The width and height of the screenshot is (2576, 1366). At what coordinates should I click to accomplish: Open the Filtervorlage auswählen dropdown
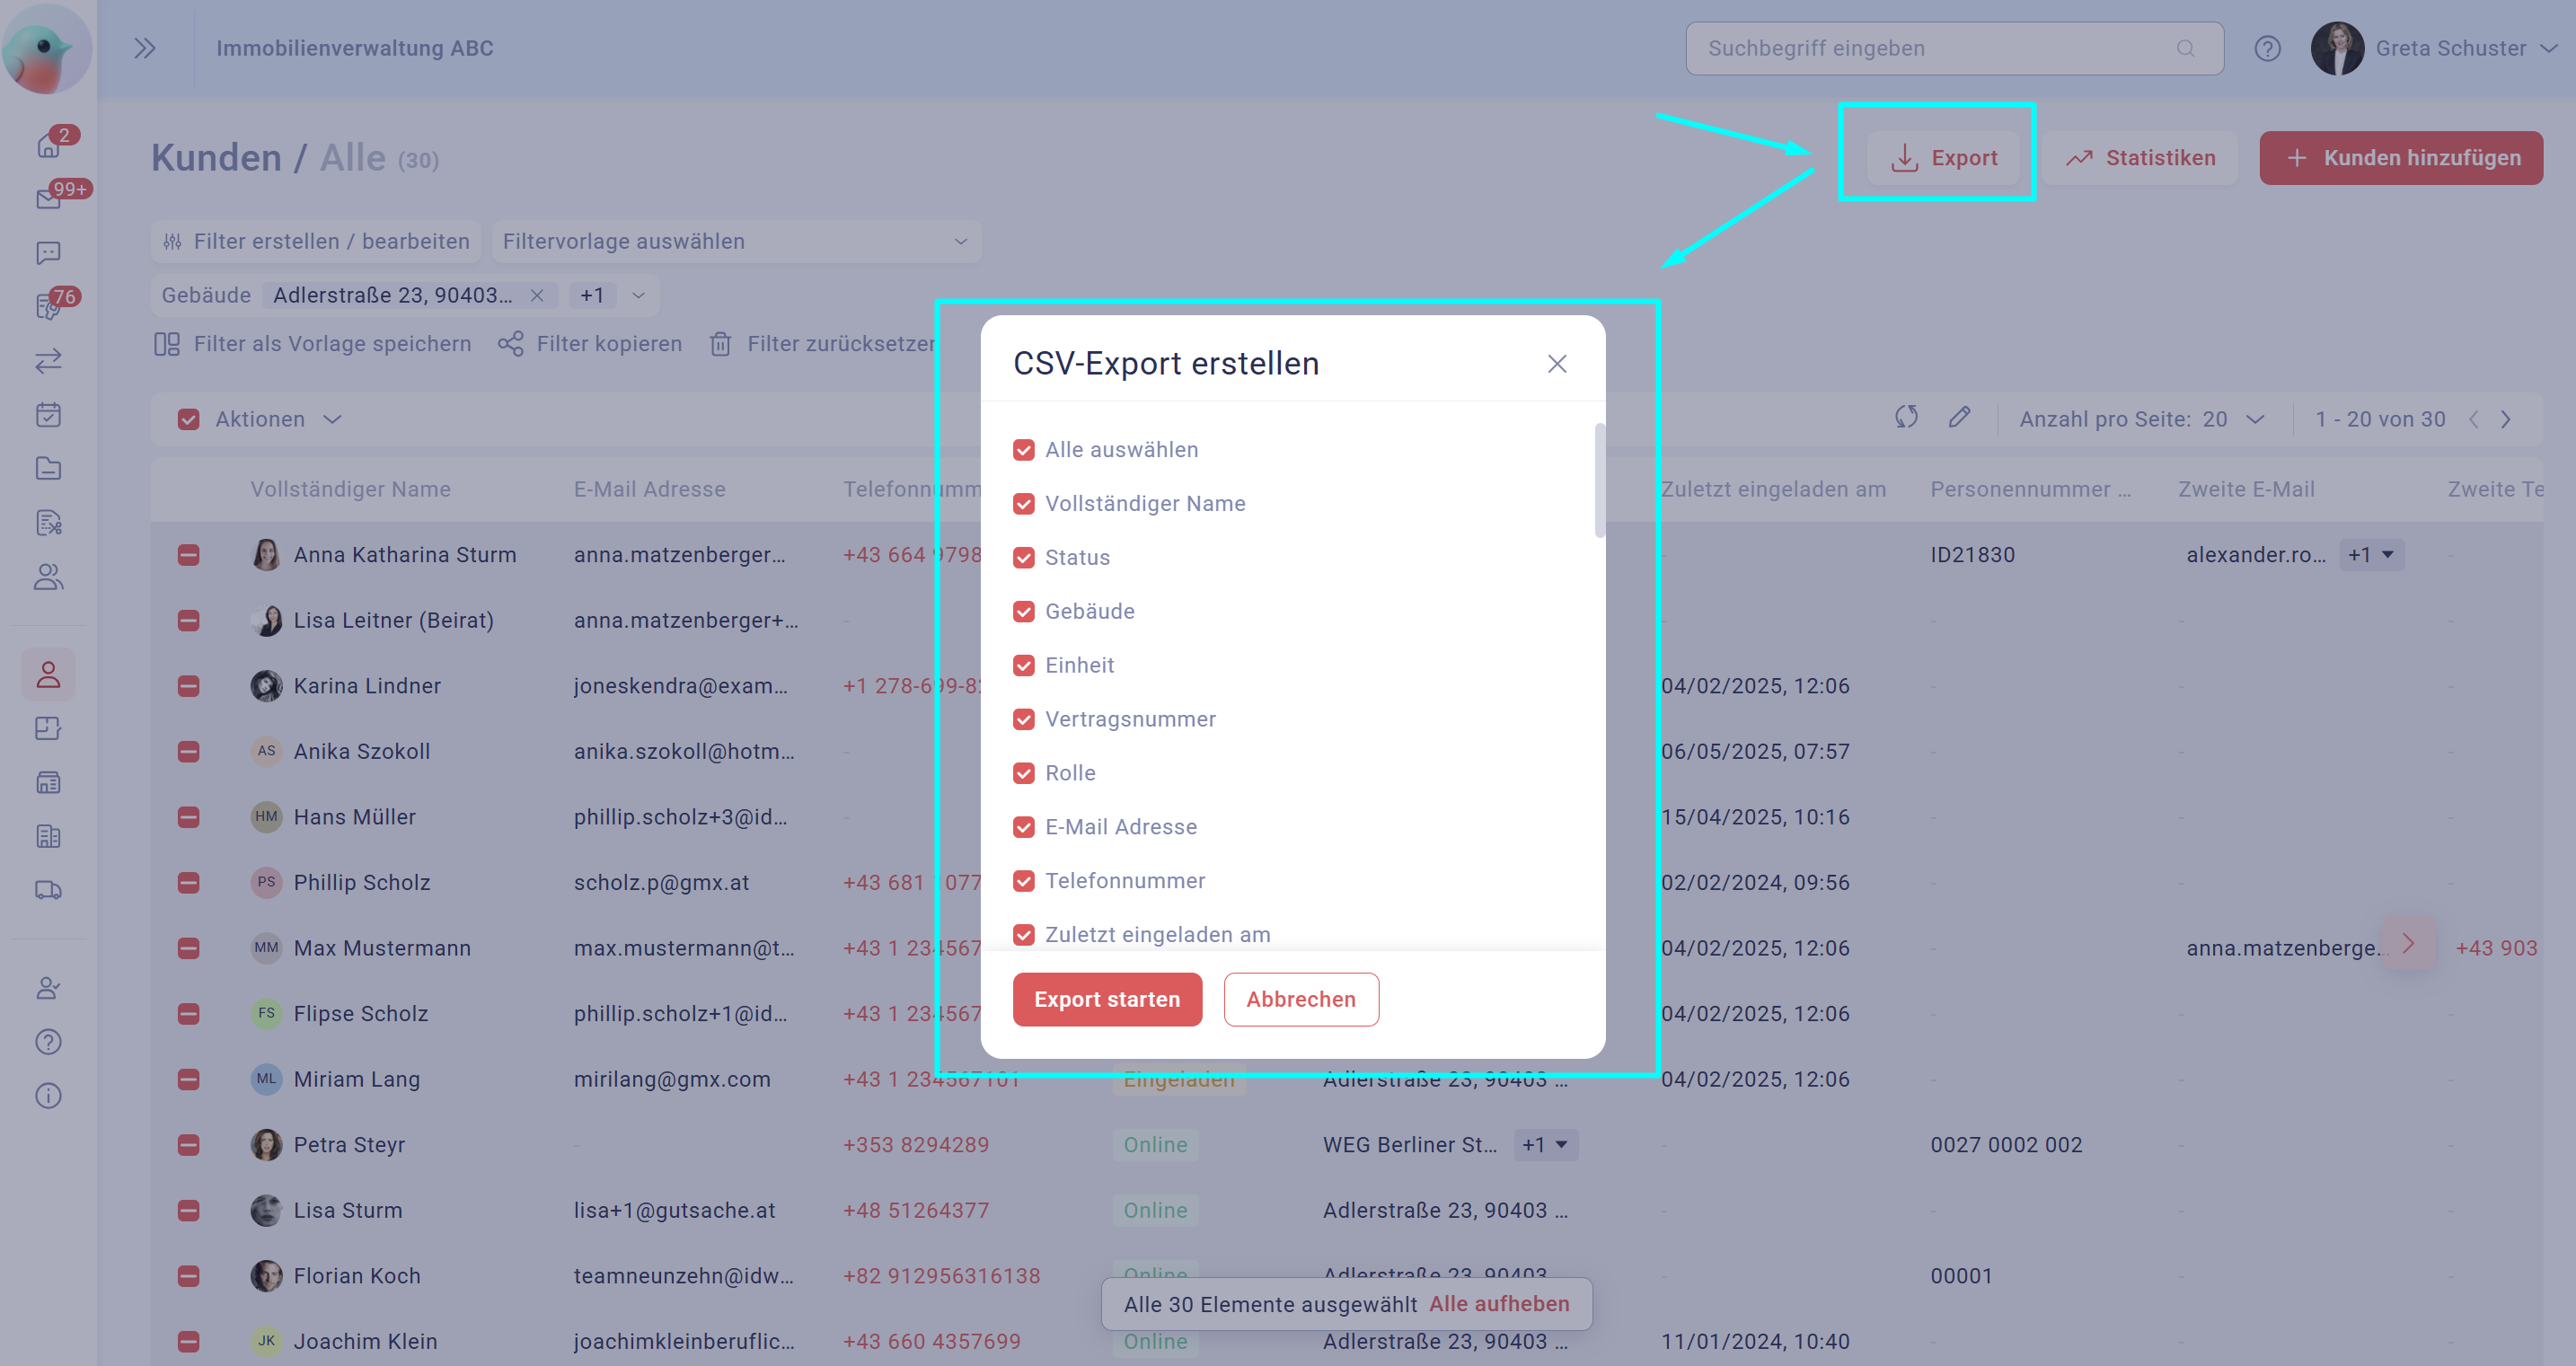736,241
